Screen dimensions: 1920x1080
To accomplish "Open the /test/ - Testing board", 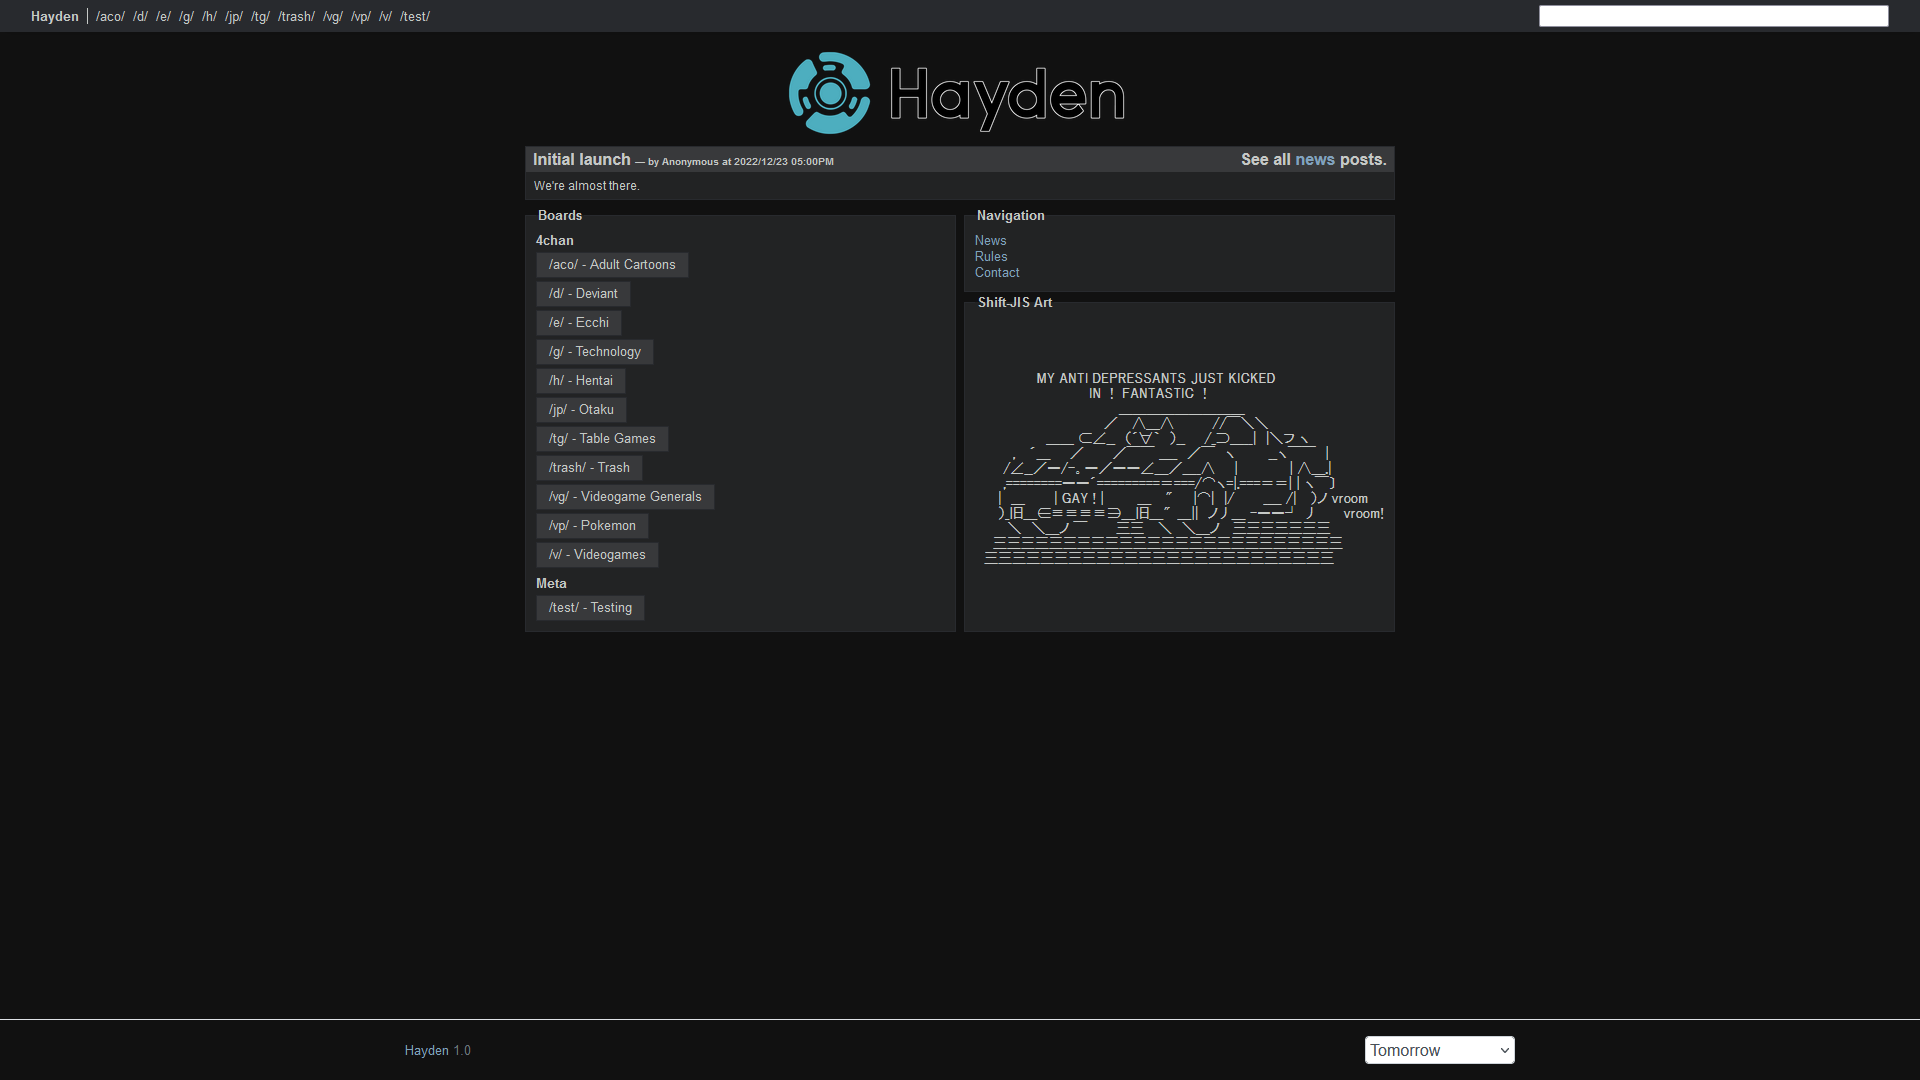I will coord(589,608).
